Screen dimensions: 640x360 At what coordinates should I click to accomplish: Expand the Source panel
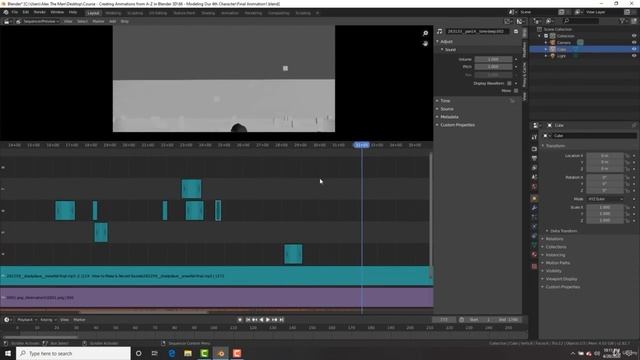[x=447, y=109]
